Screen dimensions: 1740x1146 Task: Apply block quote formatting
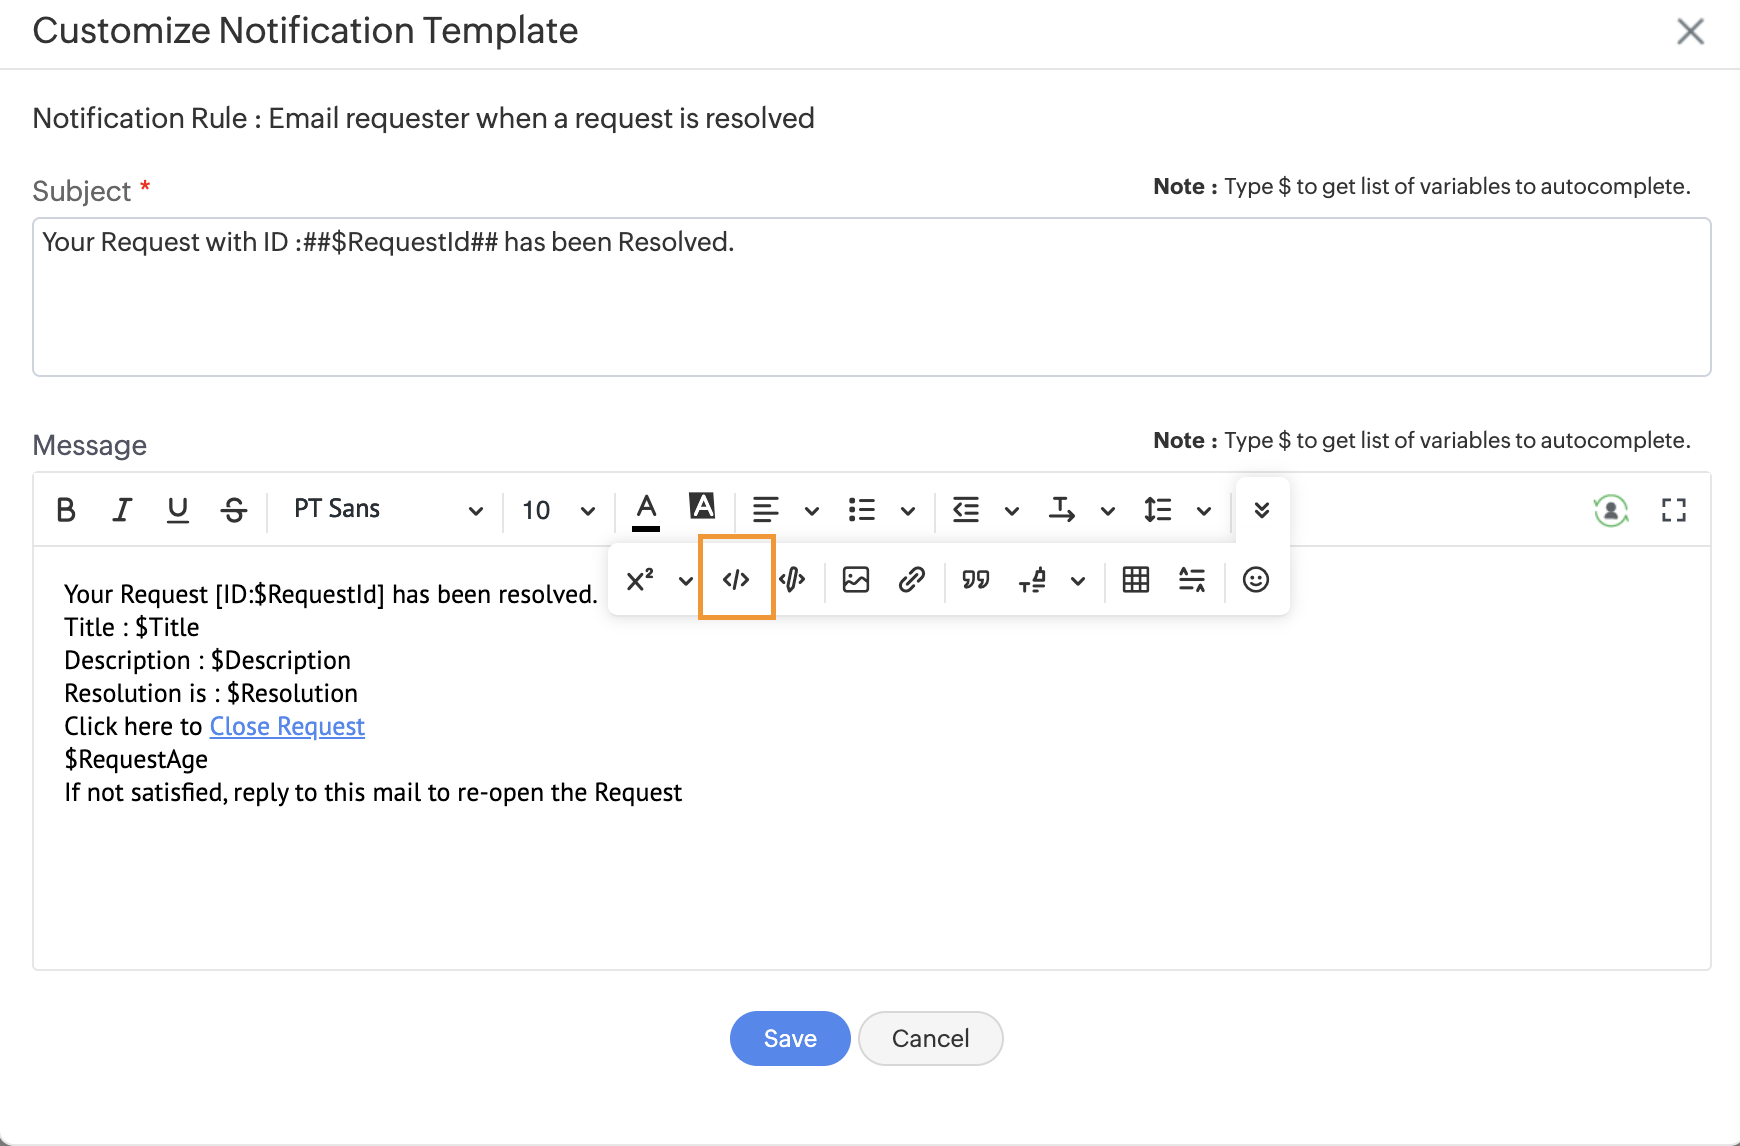coord(976,580)
